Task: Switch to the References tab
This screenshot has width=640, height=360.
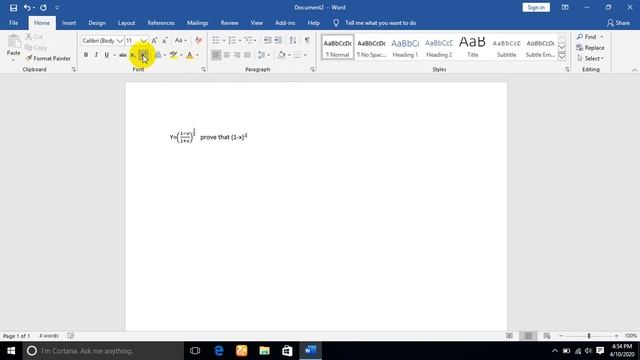Action: tap(161, 23)
